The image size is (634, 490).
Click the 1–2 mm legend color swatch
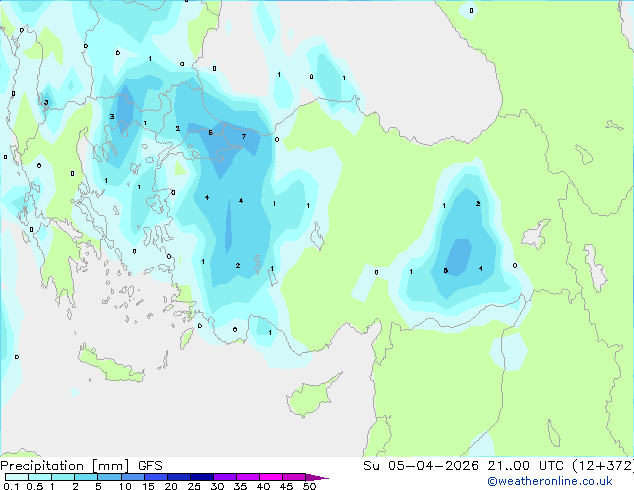pyautogui.click(x=63, y=477)
